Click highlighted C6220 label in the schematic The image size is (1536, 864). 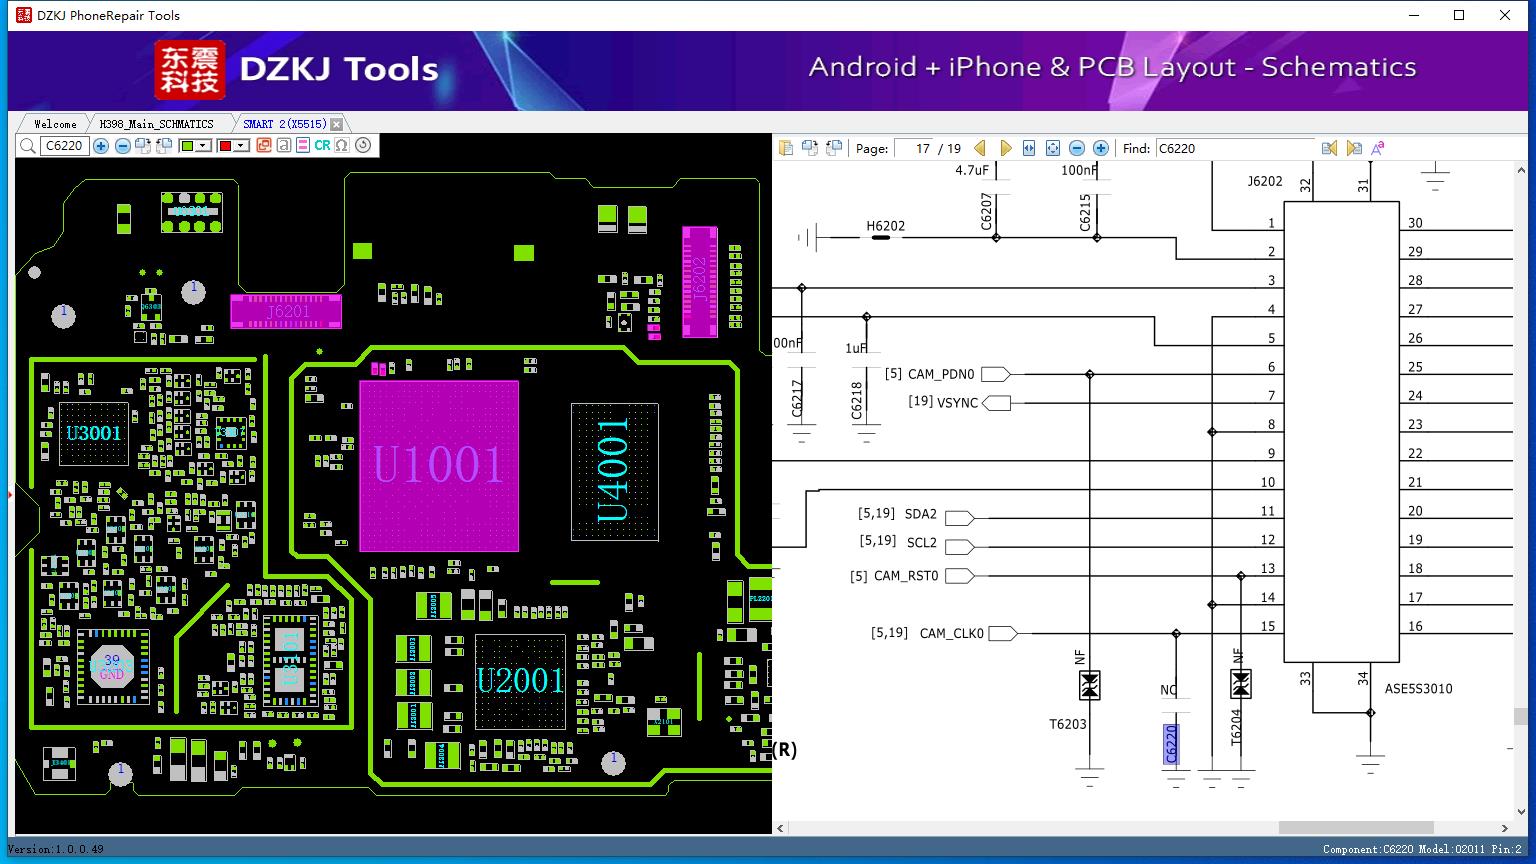(x=1171, y=744)
